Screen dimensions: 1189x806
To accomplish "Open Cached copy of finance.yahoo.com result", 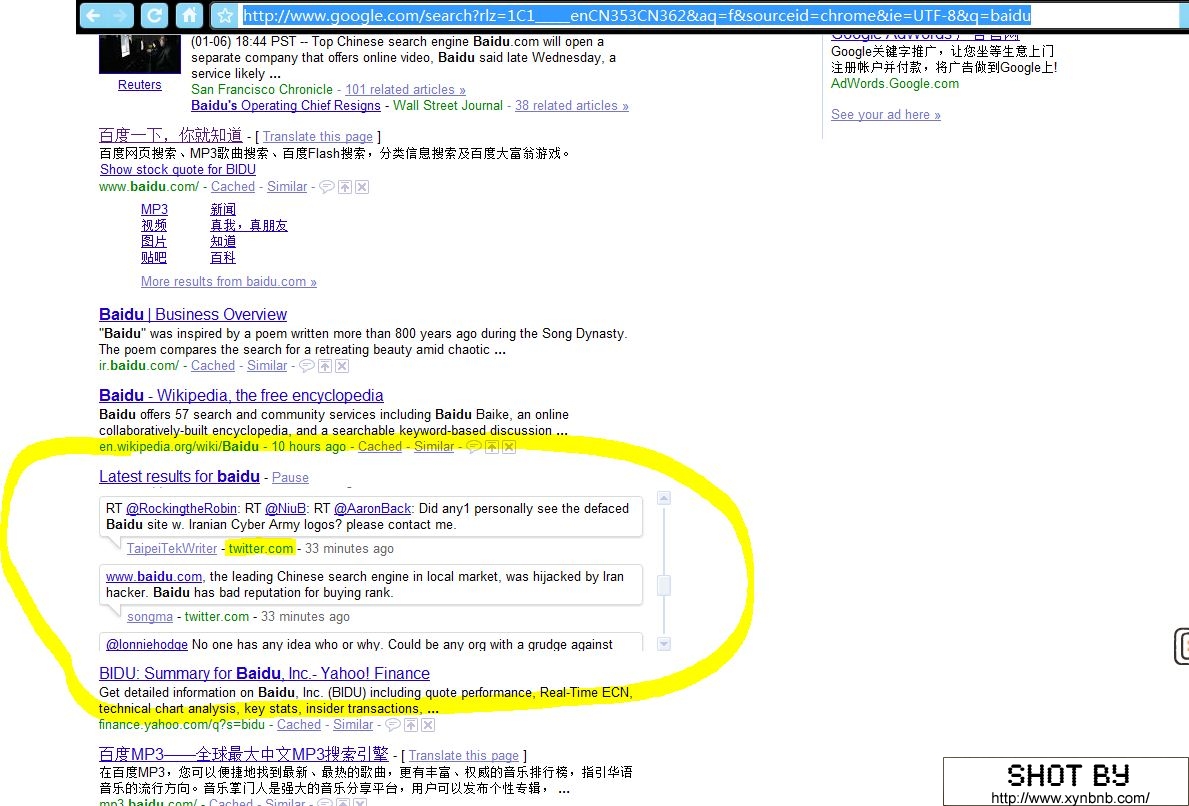I will tap(299, 725).
